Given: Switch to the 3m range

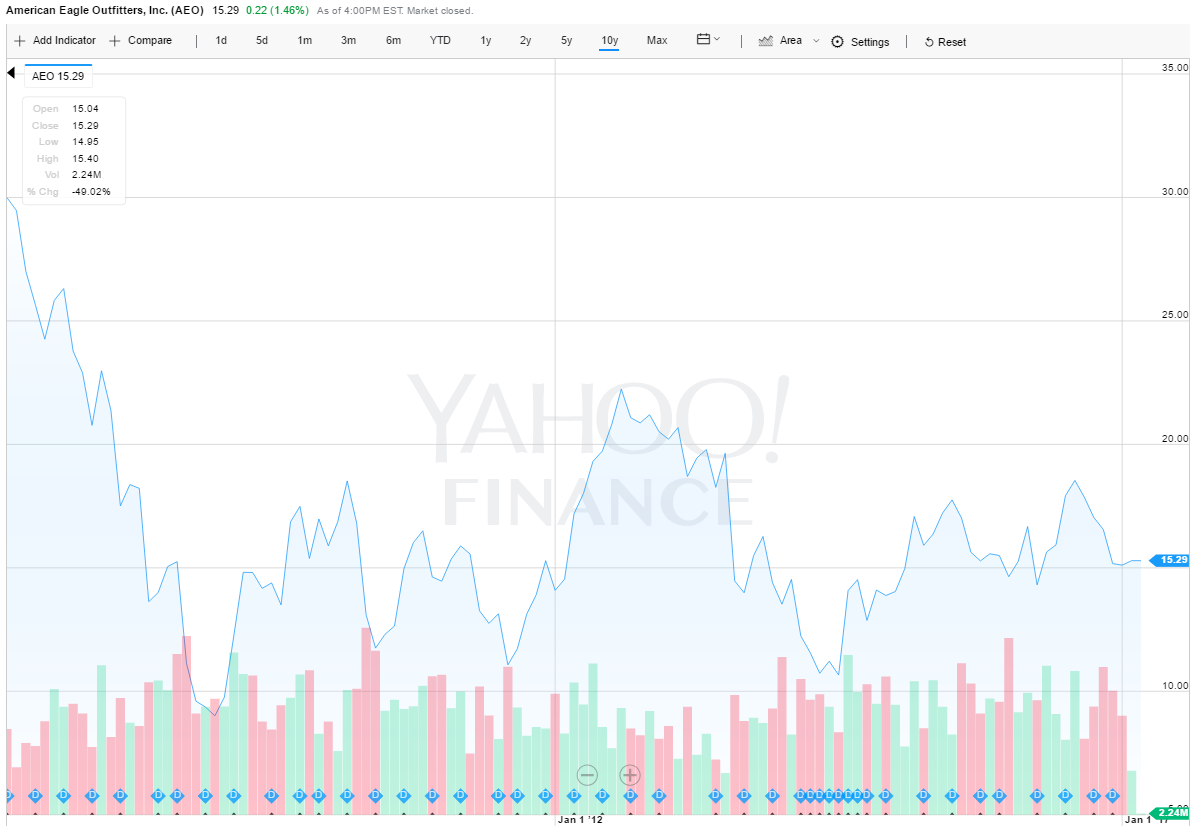Looking at the screenshot, I should [x=348, y=40].
